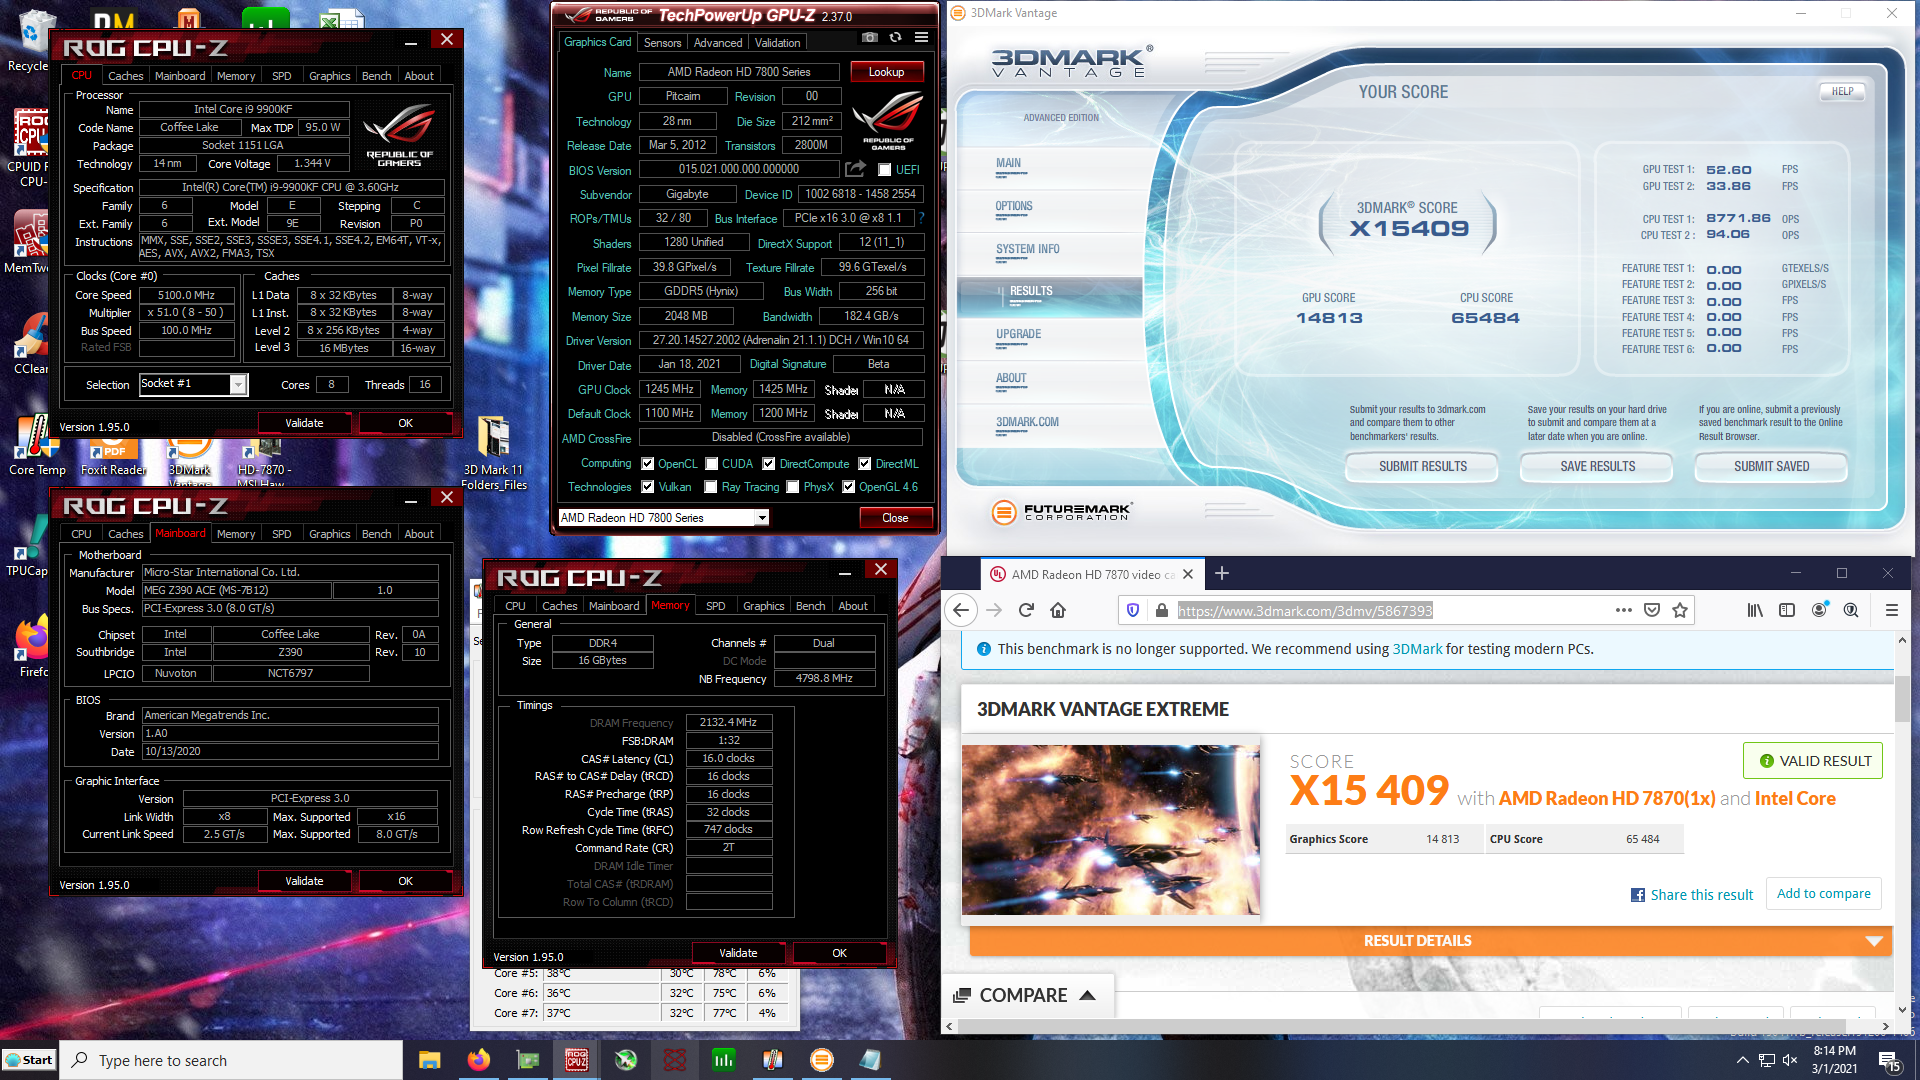Toggle the PhysX checkbox
The image size is (1920, 1080).
pyautogui.click(x=793, y=487)
